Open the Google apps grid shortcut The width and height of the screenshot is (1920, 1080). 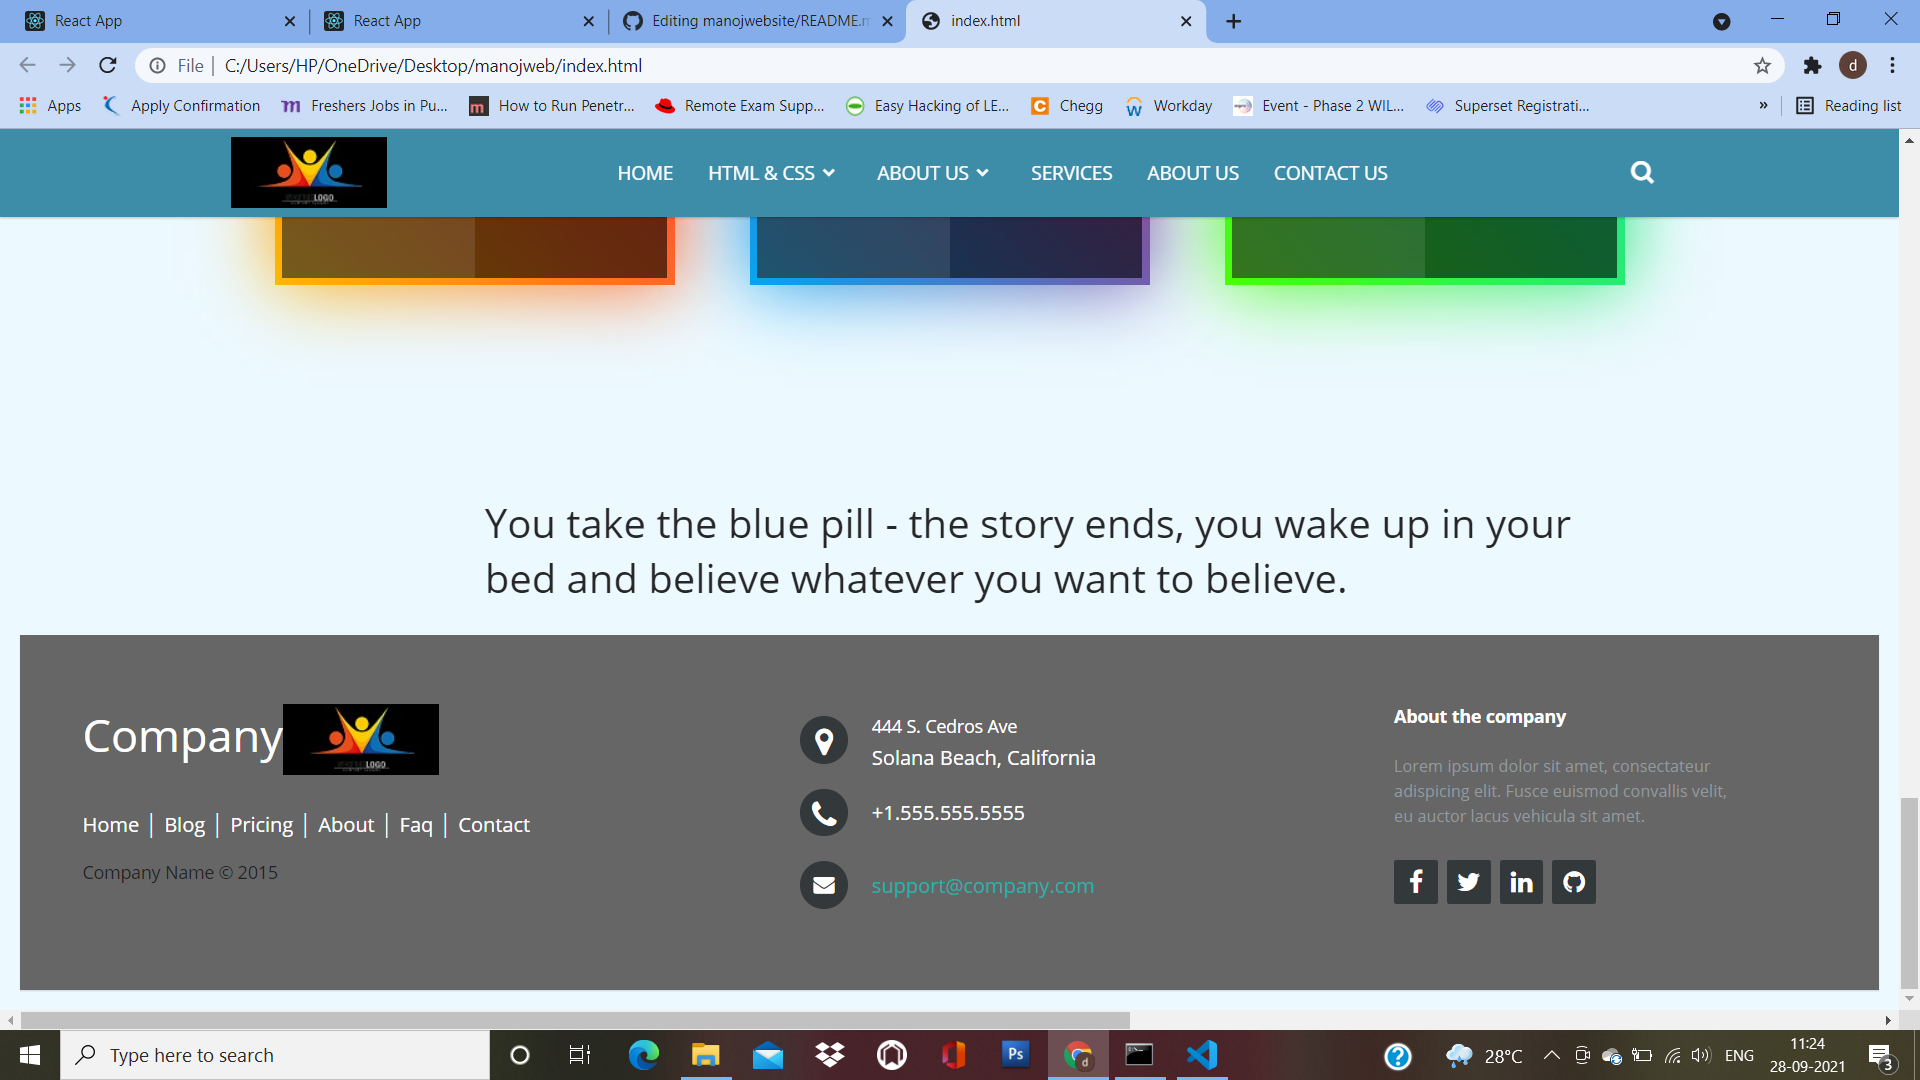pyautogui.click(x=50, y=106)
